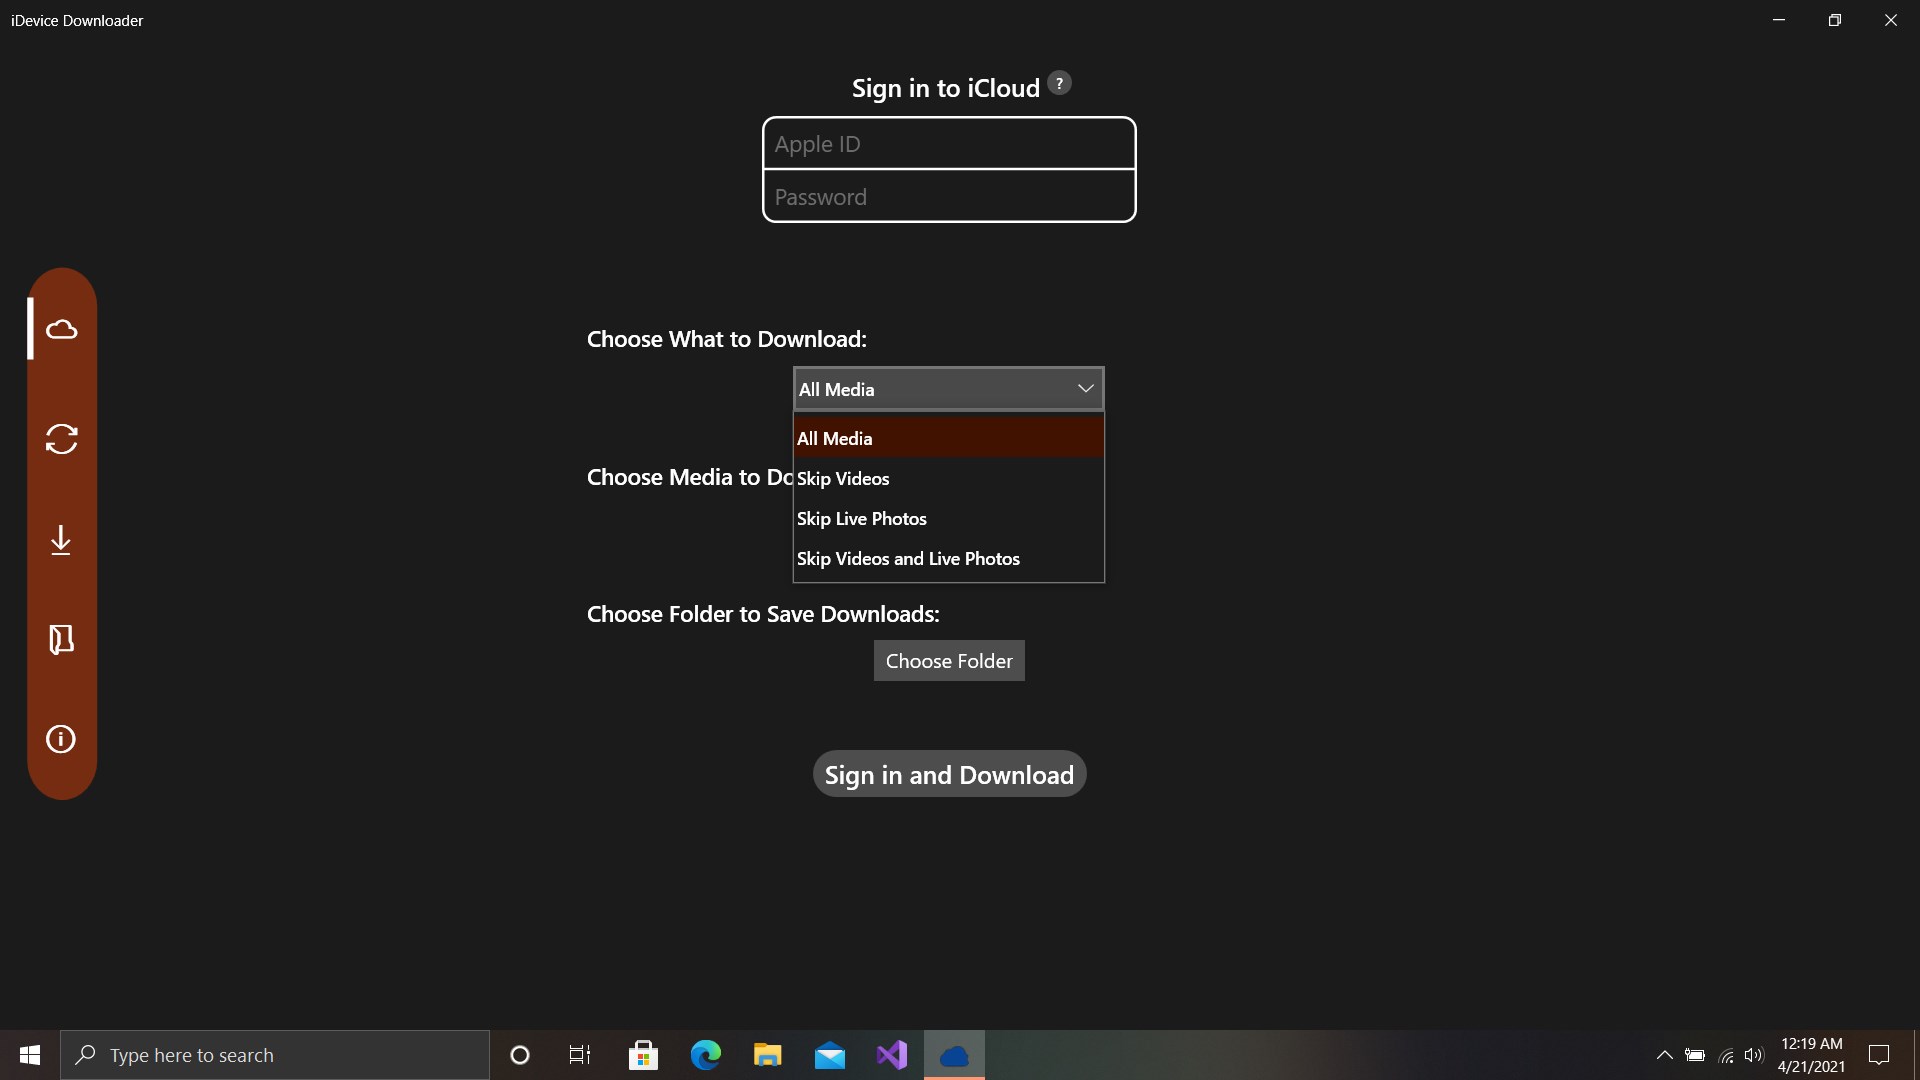This screenshot has height=1080, width=1920.
Task: Pick Skip Videos and Live Photos
Action: tap(948, 558)
